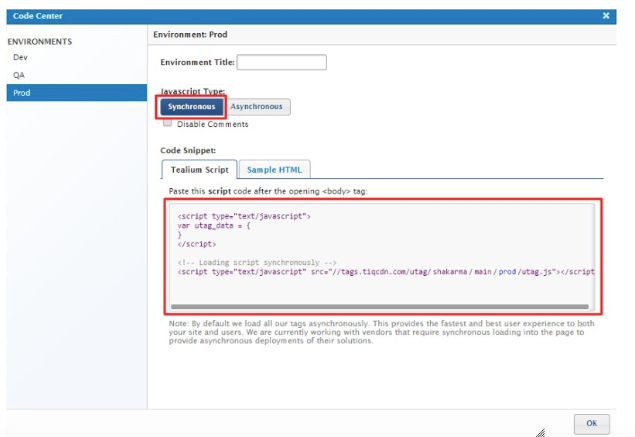
Task: Close the Code Center dialog
Action: point(606,16)
